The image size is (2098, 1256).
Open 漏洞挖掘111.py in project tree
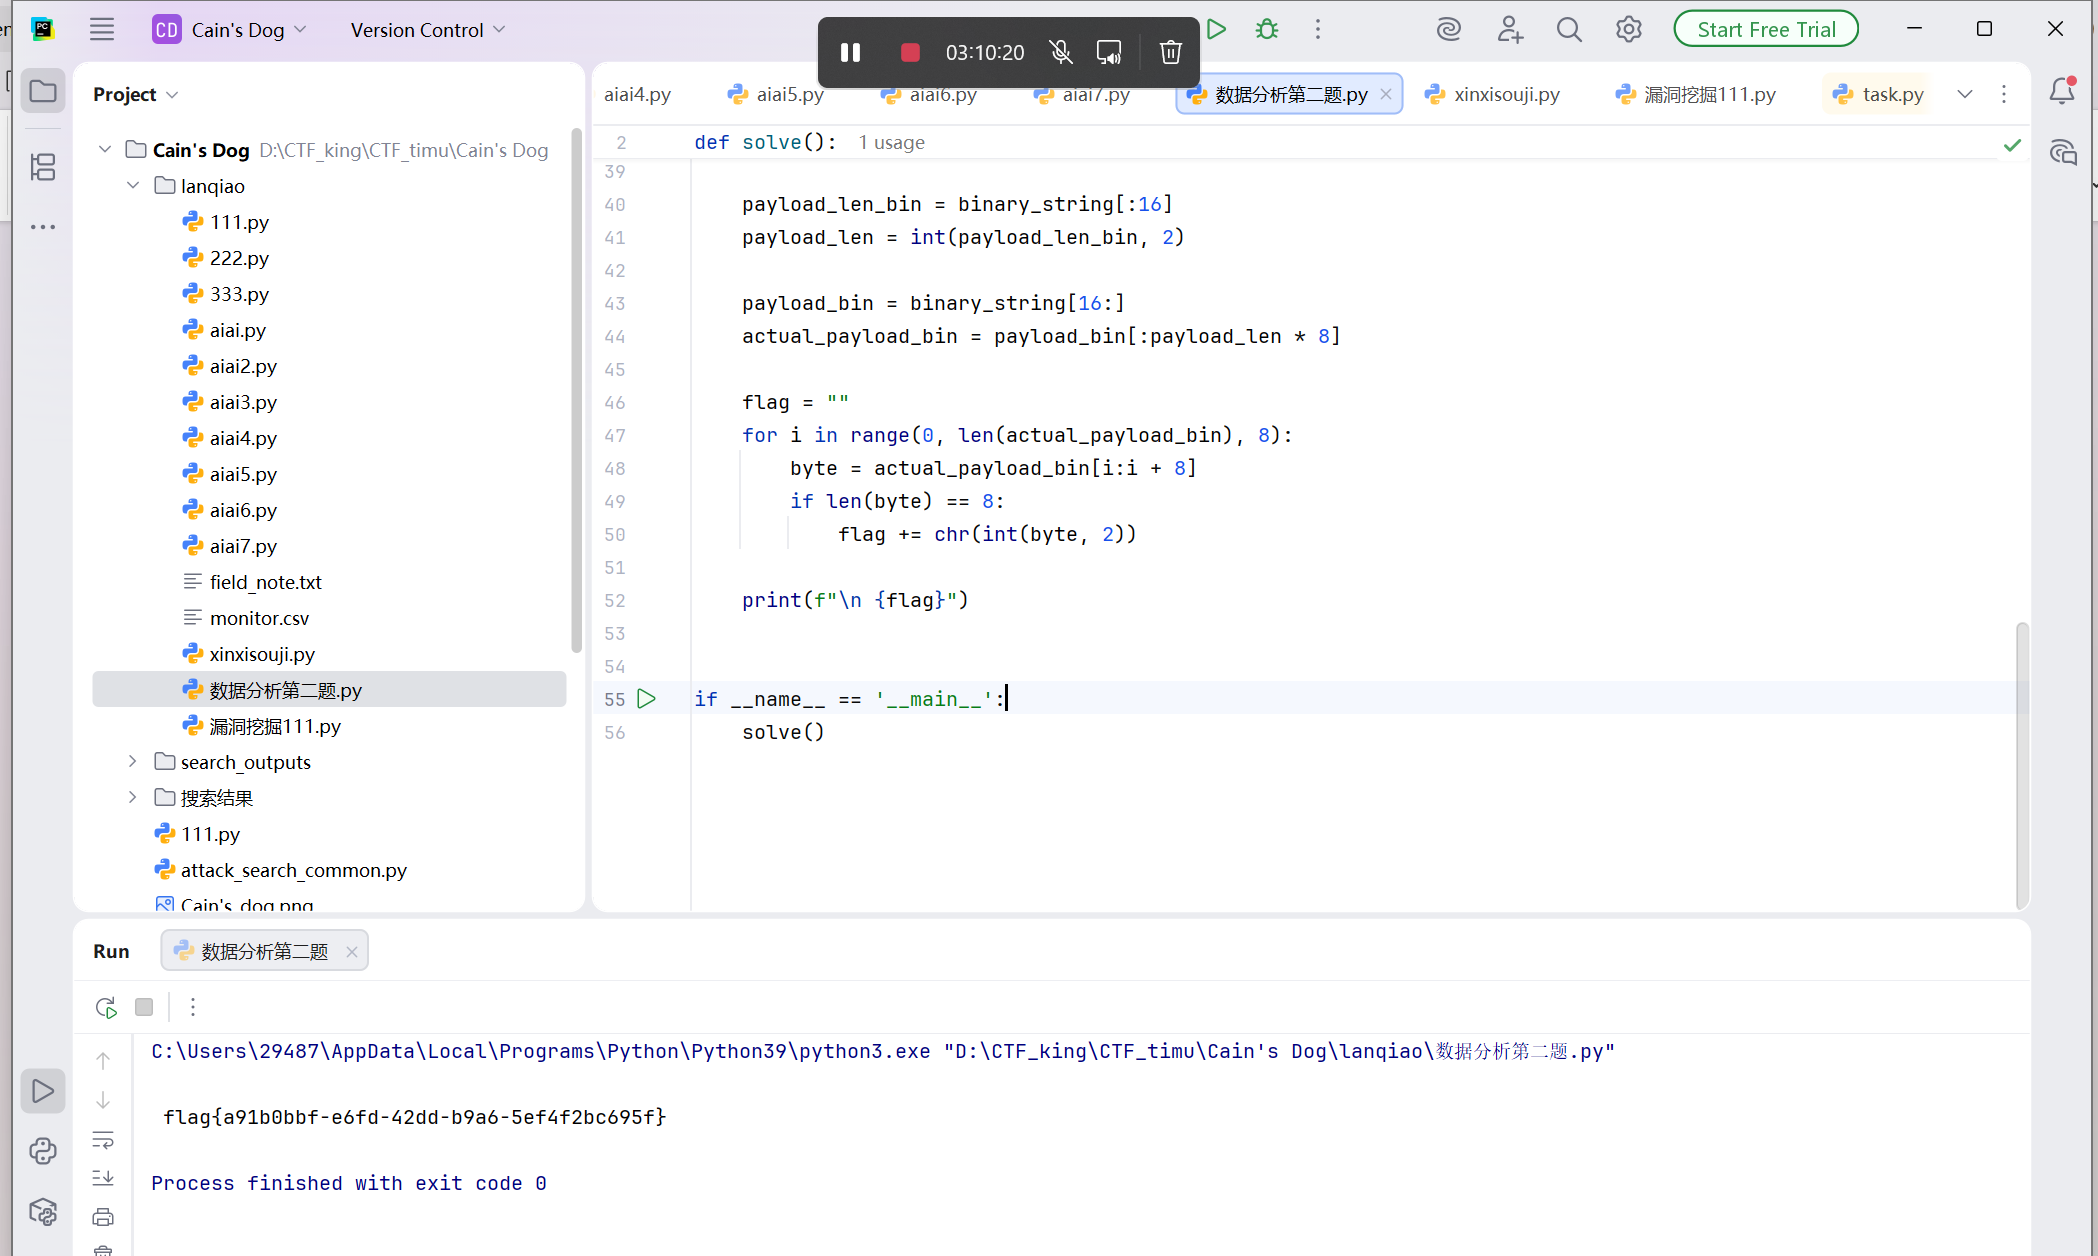click(262, 726)
